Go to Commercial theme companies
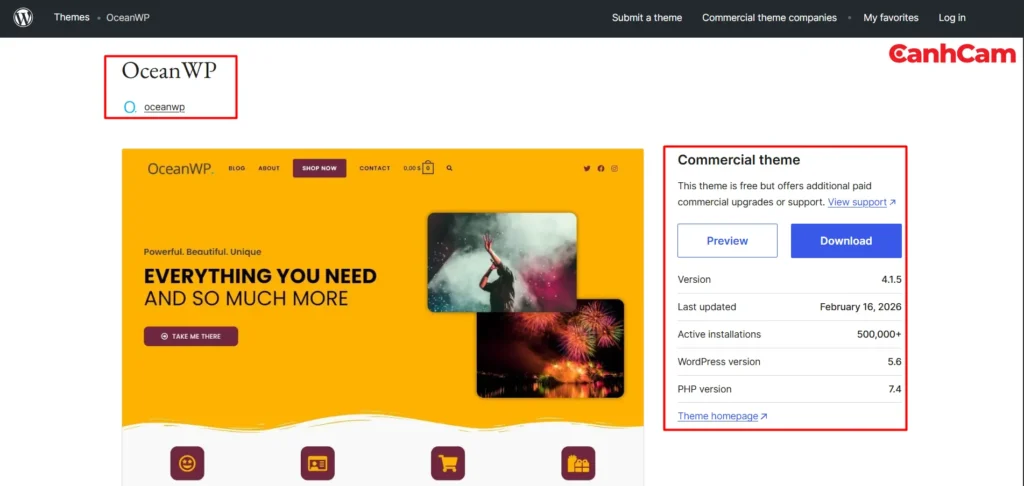The image size is (1024, 486). pos(769,18)
